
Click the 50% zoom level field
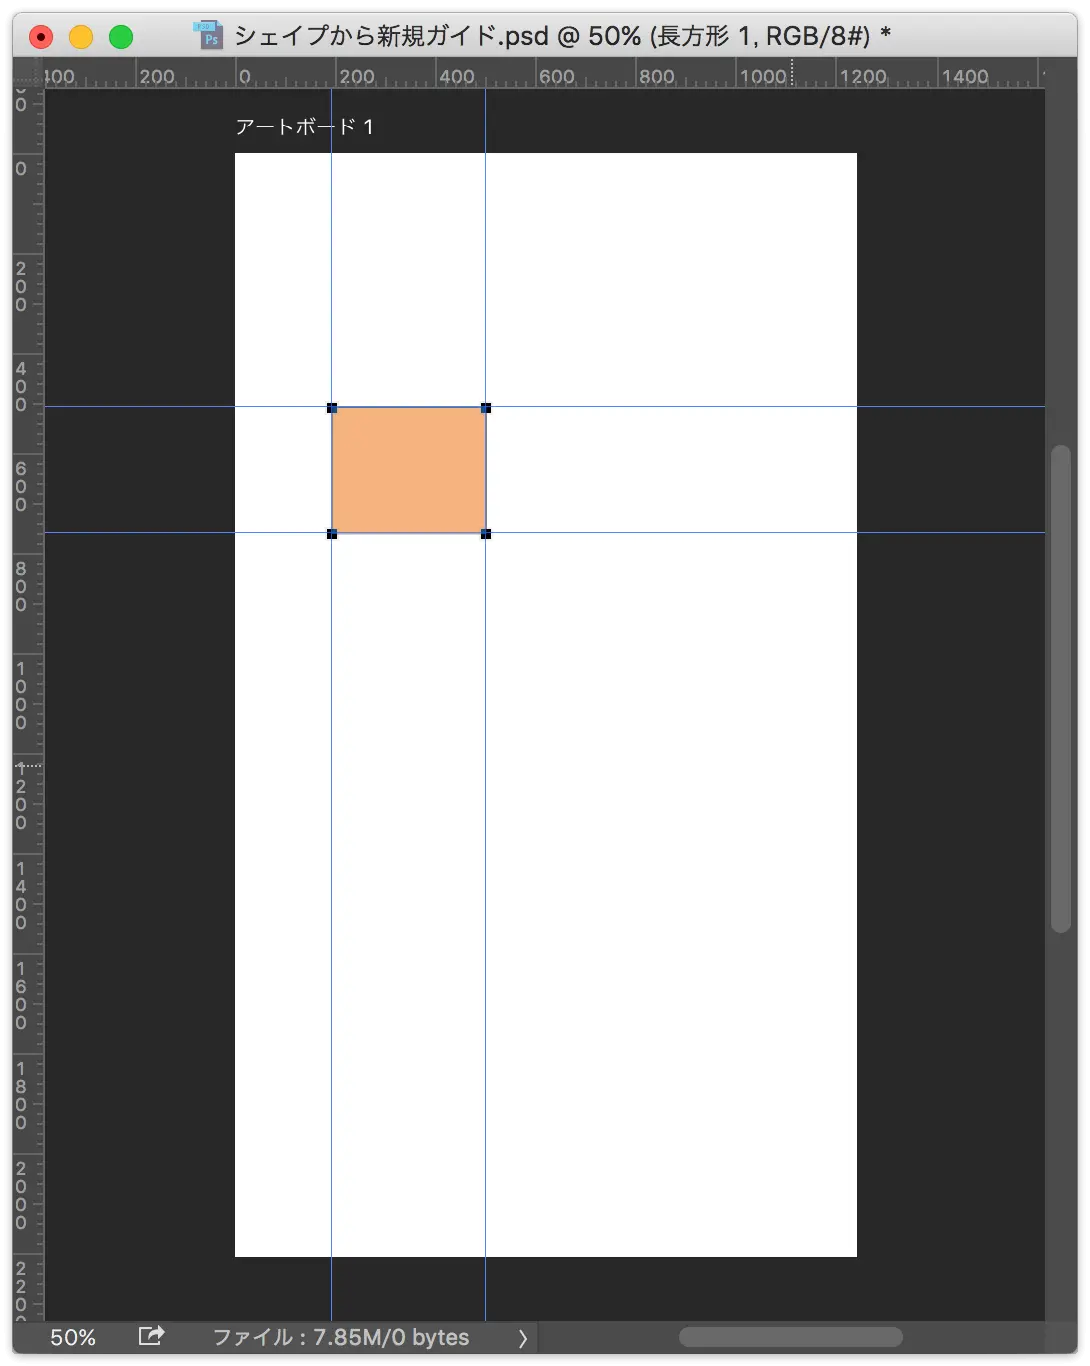click(73, 1337)
